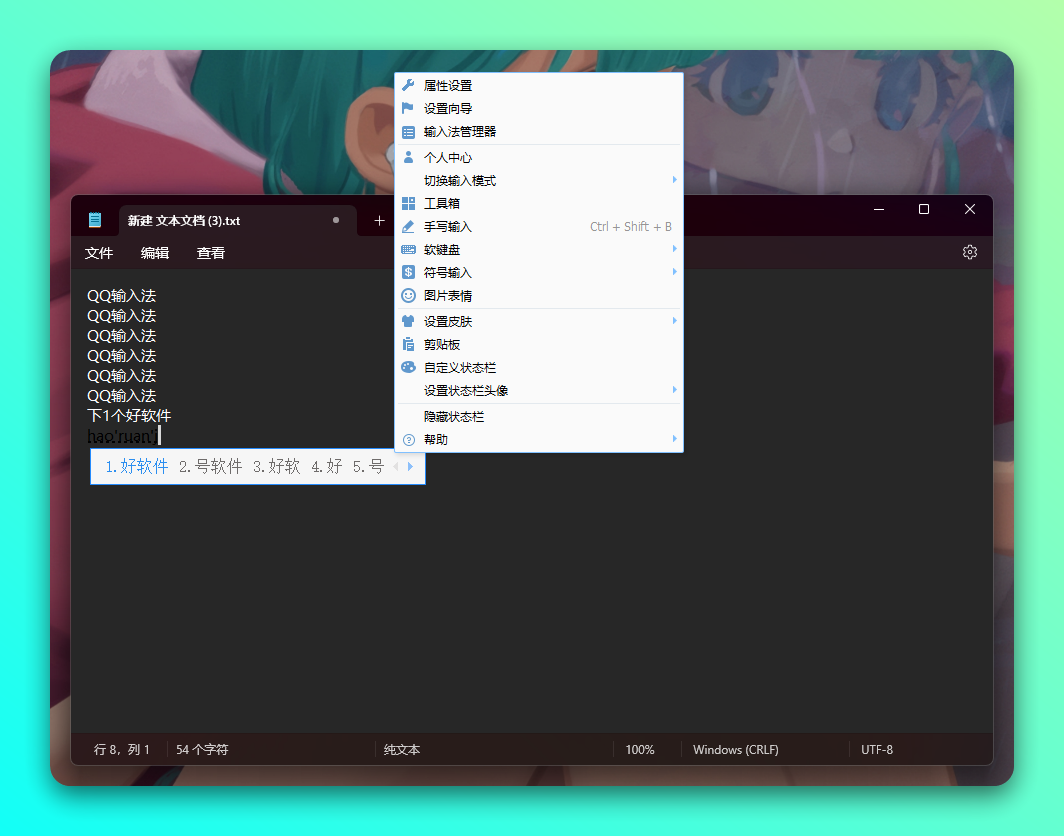
Task: Select candidate 1.好软件
Action: [x=136, y=466]
